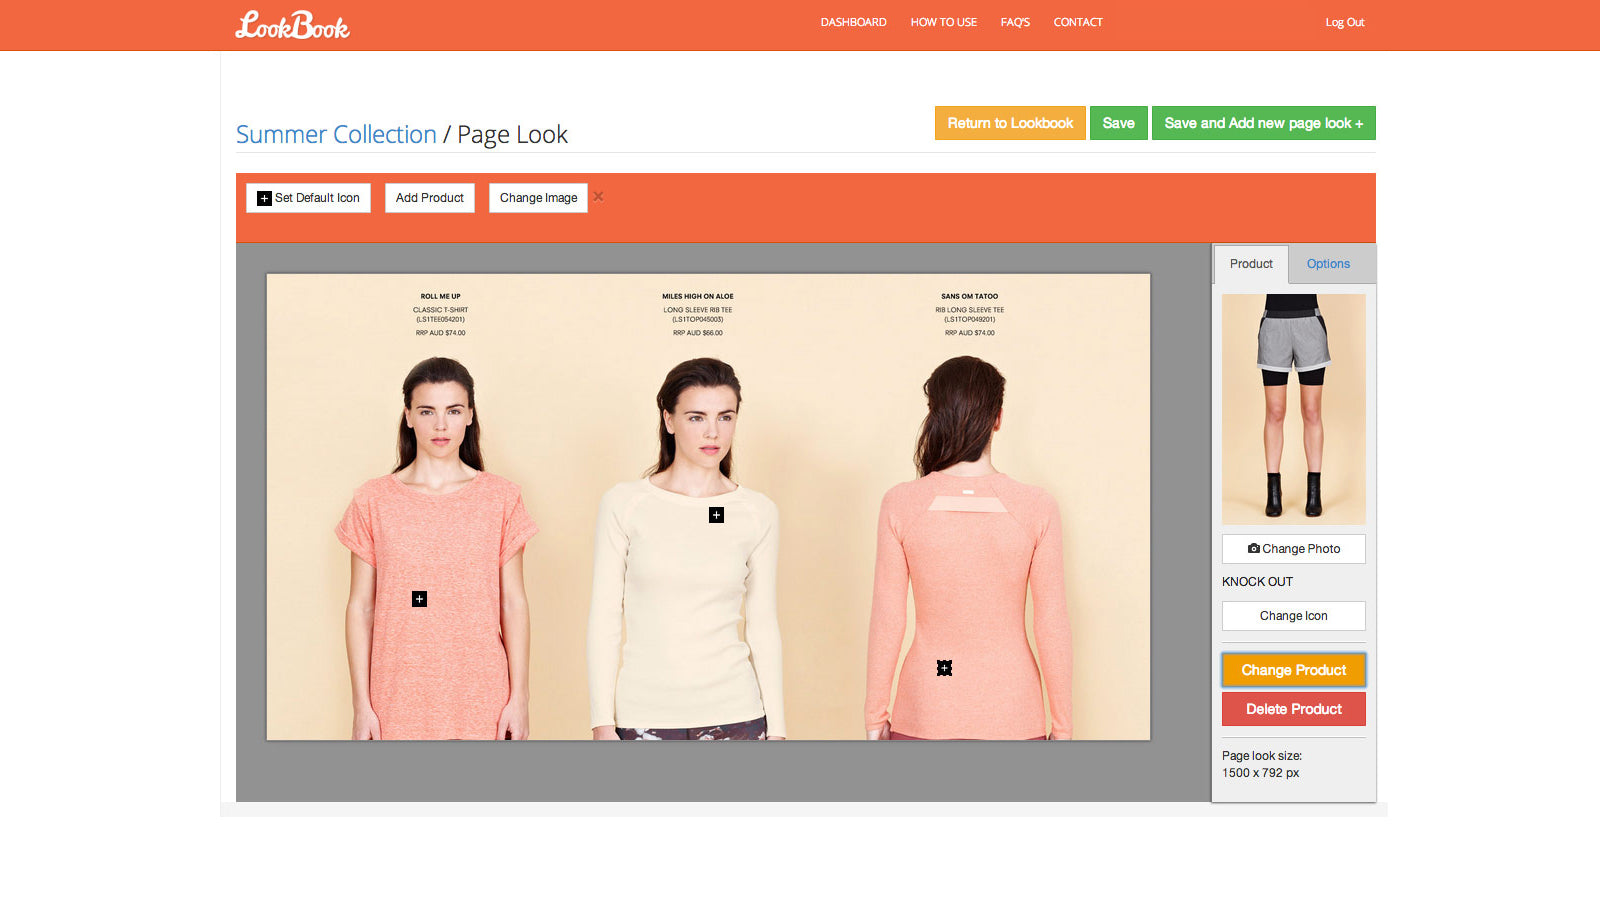Click the plus icon inside Set Default Icon button
Screen dimensions: 1600x900
[x=263, y=198]
